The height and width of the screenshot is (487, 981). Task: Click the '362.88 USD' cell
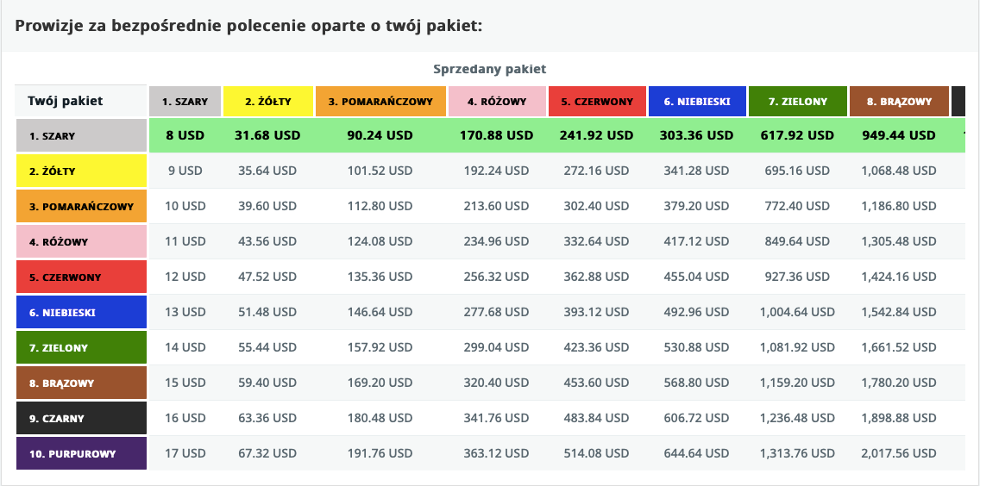pyautogui.click(x=597, y=277)
